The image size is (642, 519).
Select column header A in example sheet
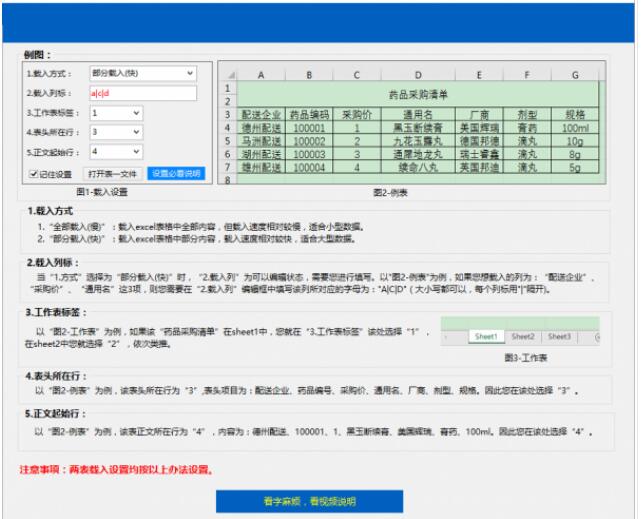261,75
